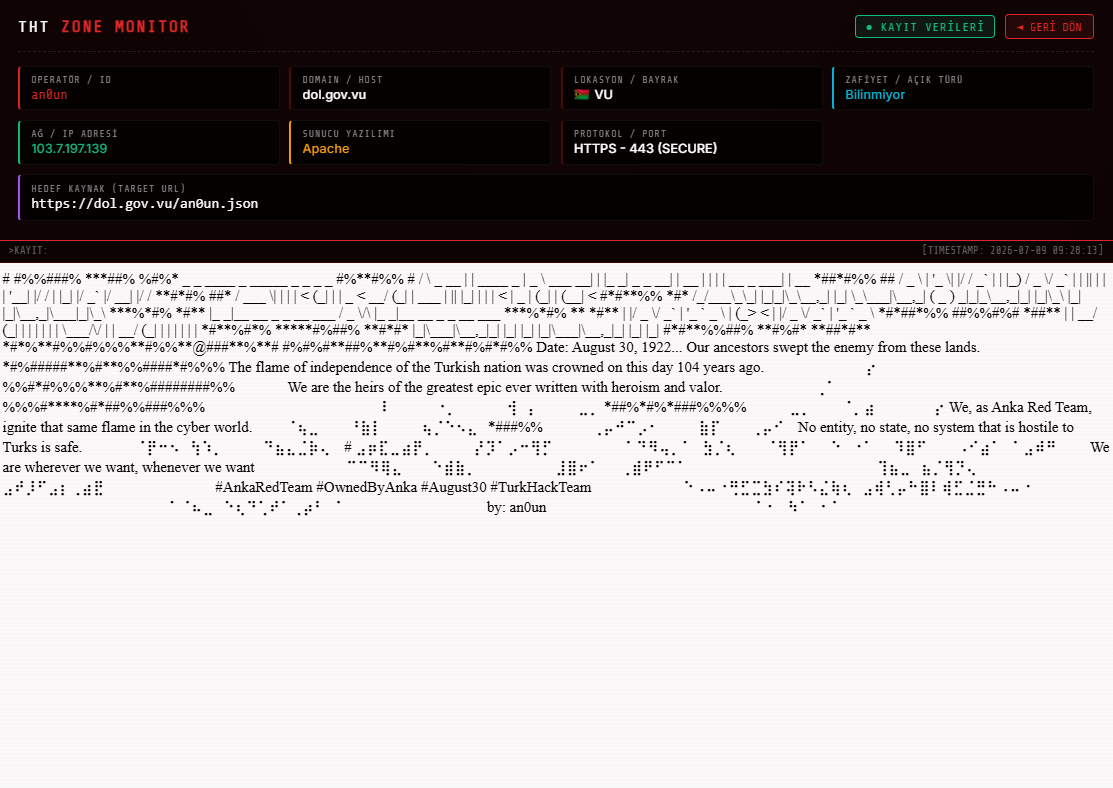Click the DOMAIN / HOST label
Screen dimensions: 1113x788
[x=342, y=80]
